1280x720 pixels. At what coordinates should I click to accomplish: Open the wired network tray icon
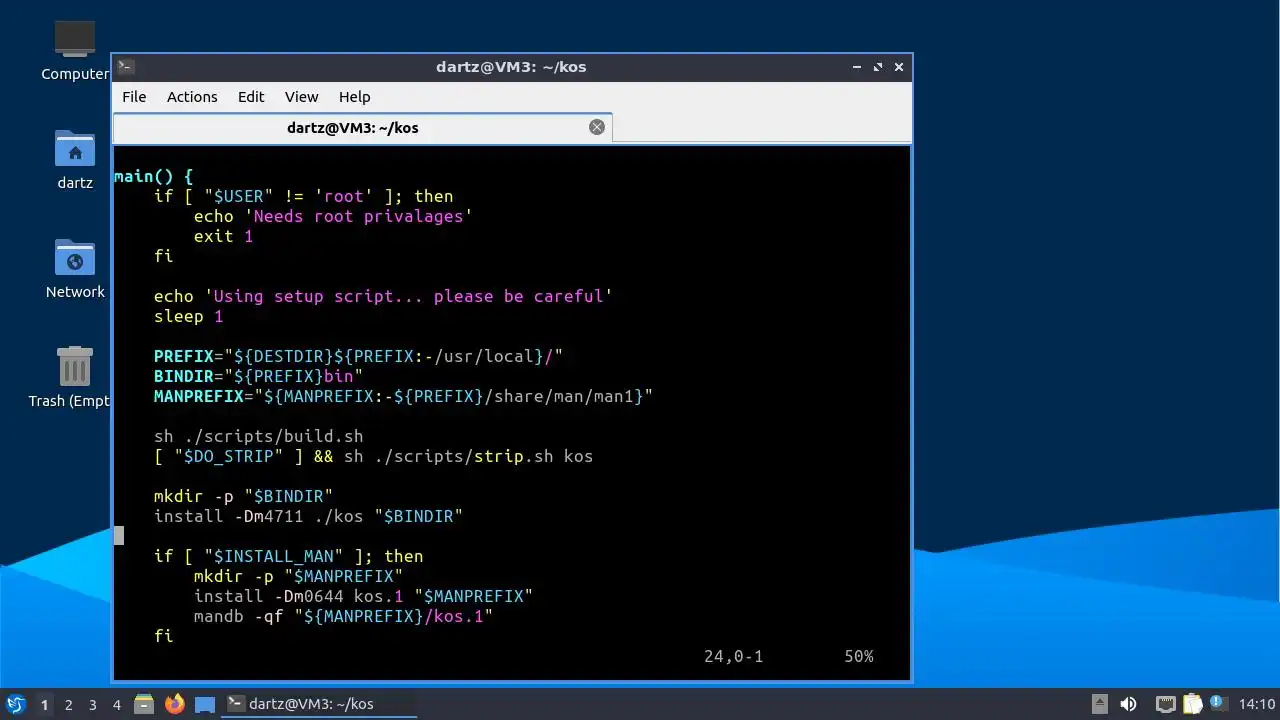click(x=1165, y=704)
